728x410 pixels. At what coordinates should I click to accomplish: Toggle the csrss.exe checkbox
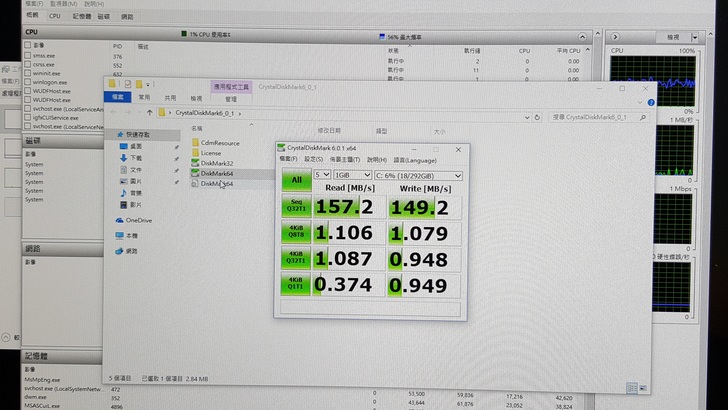(27, 64)
